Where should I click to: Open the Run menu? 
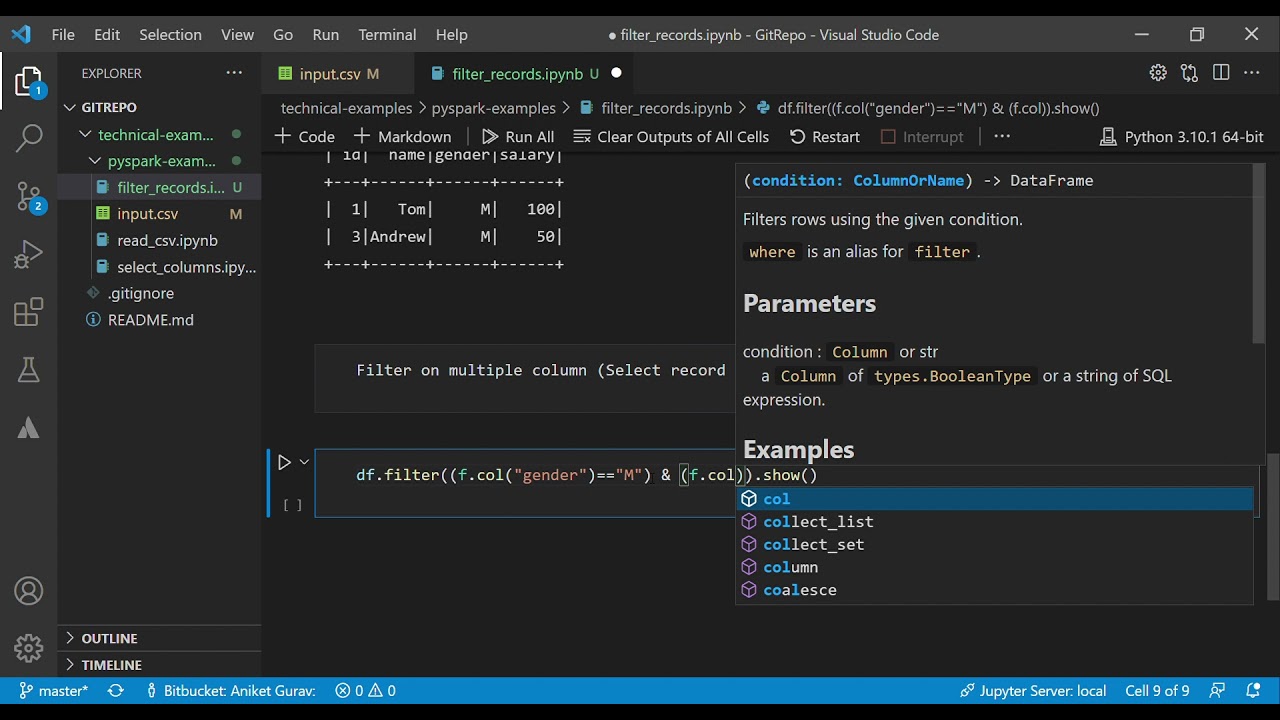click(x=325, y=34)
